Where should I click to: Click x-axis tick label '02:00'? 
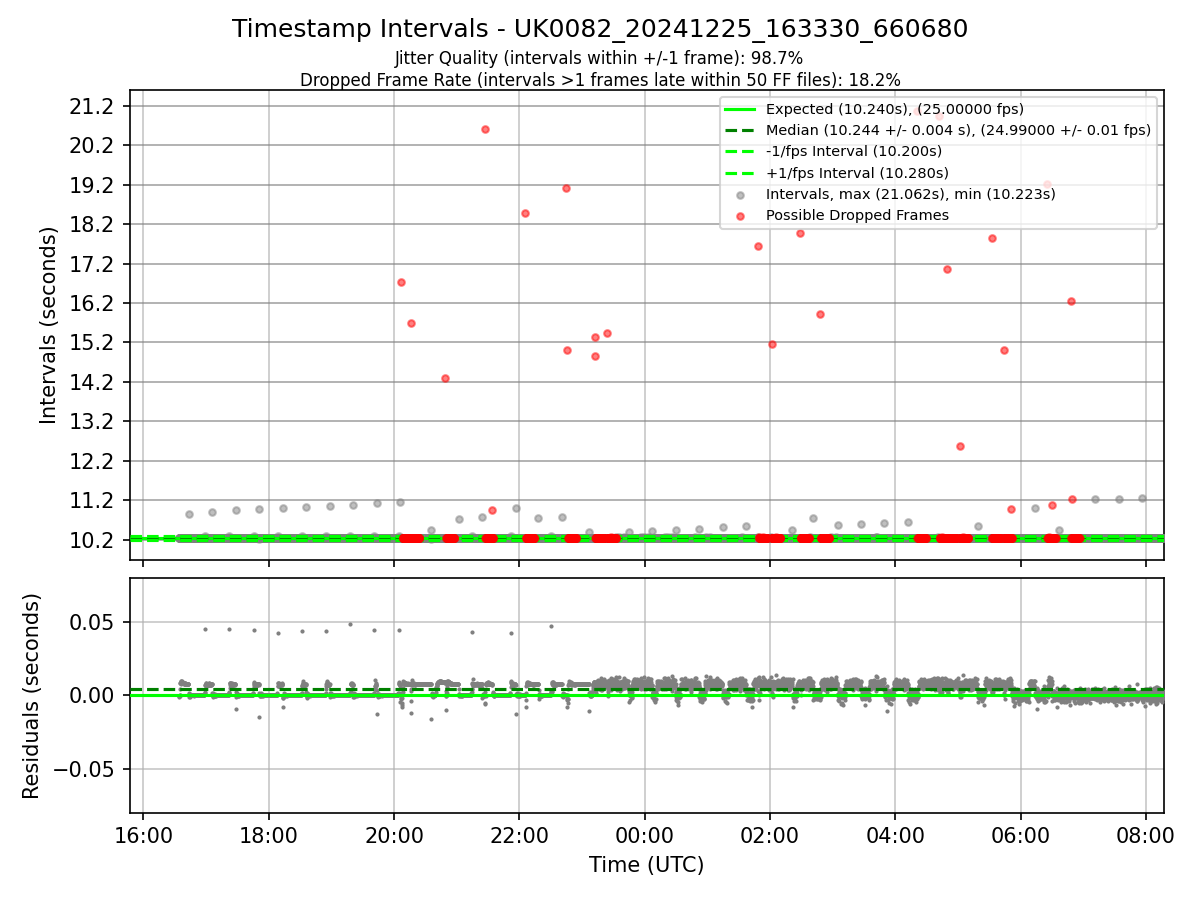pos(770,834)
